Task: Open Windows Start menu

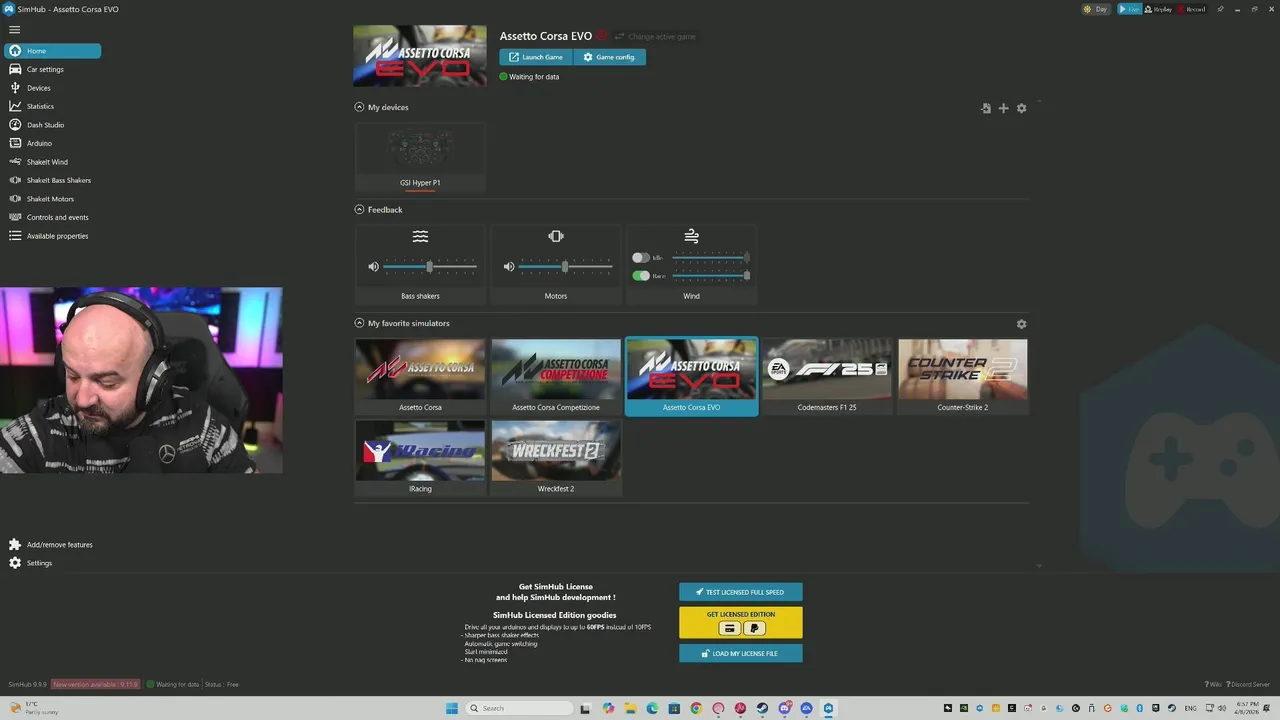Action: click(452, 708)
